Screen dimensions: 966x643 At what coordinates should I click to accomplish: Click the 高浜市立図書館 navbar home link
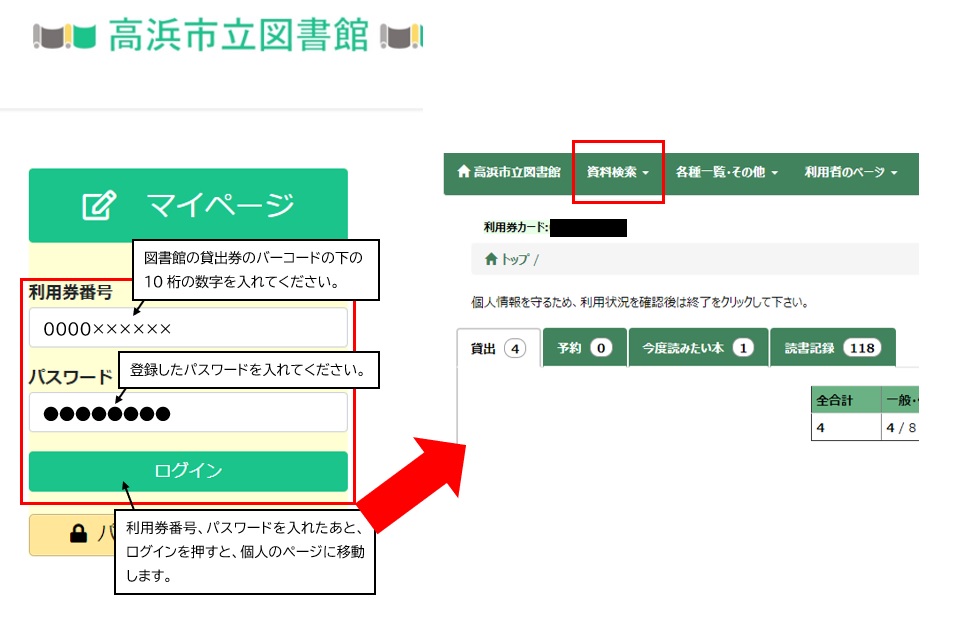(x=509, y=172)
